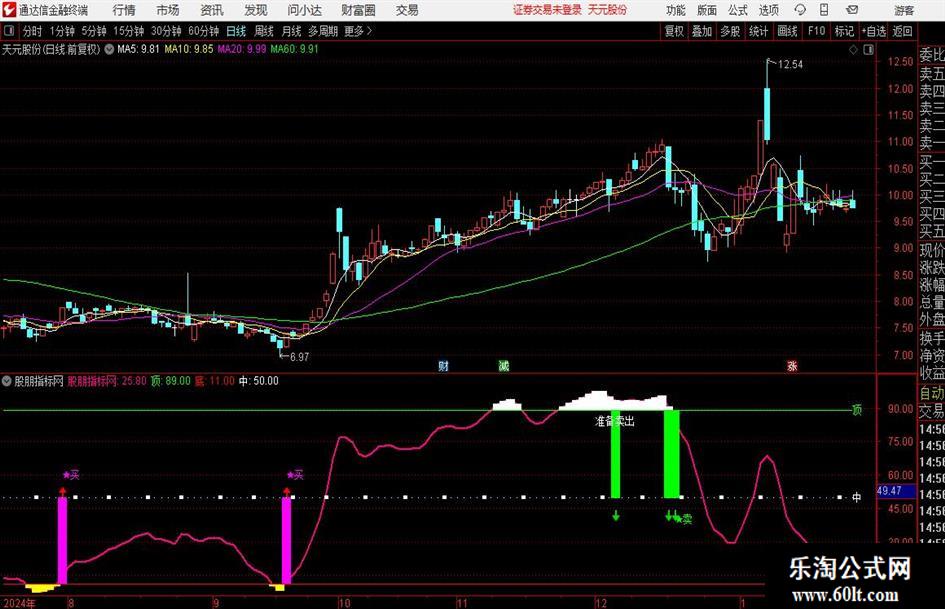945x609 pixels.
Task: Select the 30分钟 period
Action: click(x=166, y=31)
